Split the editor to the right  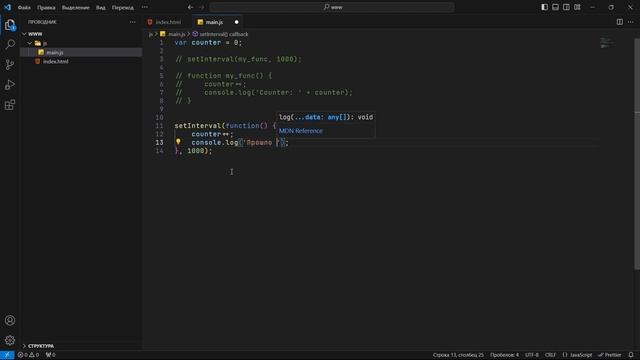(620, 22)
